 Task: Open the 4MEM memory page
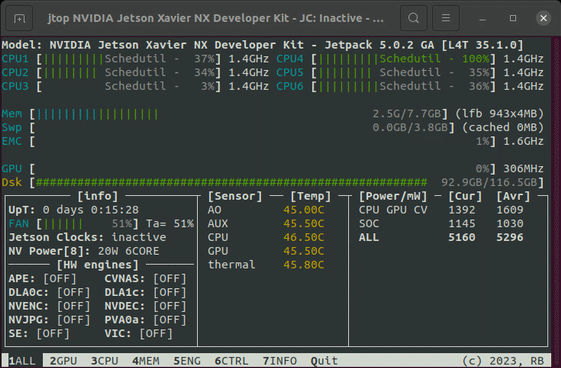pos(146,361)
